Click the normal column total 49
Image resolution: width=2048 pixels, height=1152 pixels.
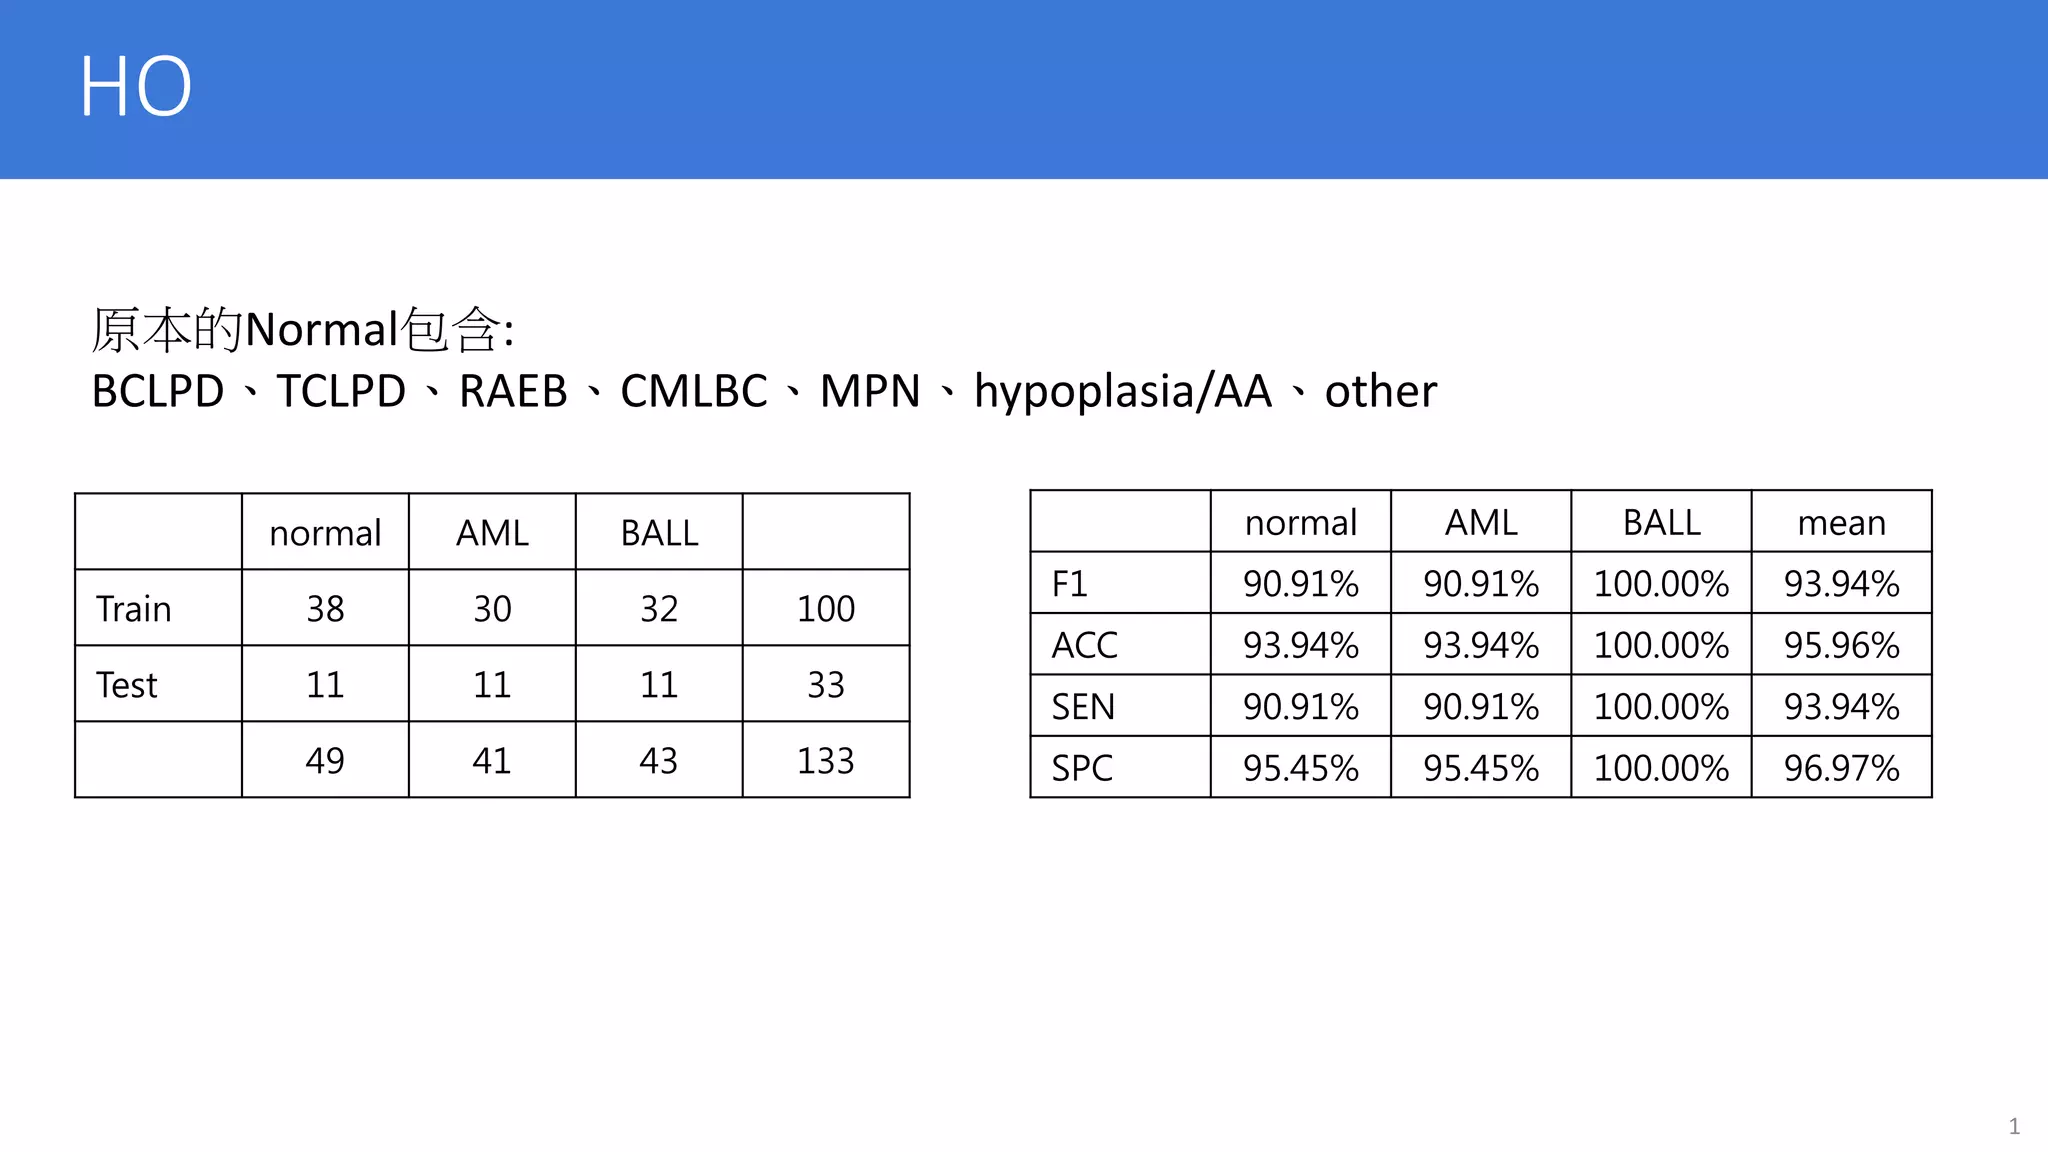click(x=325, y=760)
